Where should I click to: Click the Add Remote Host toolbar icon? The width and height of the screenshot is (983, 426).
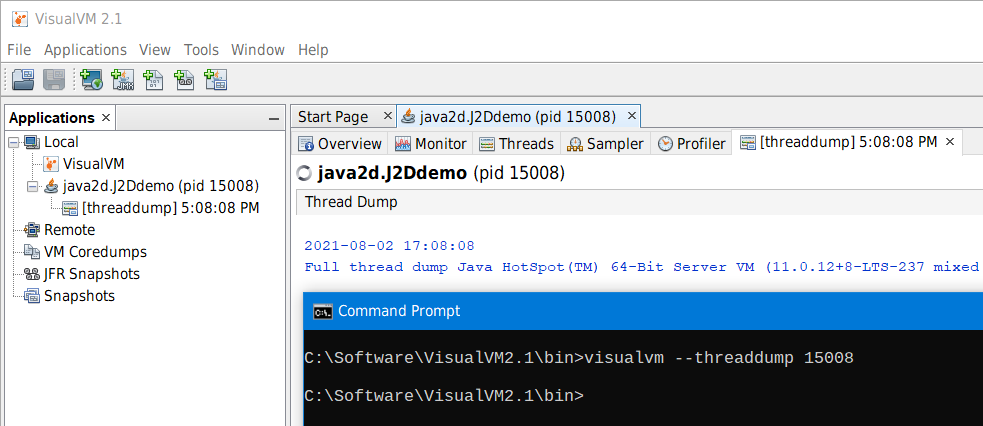[92, 80]
